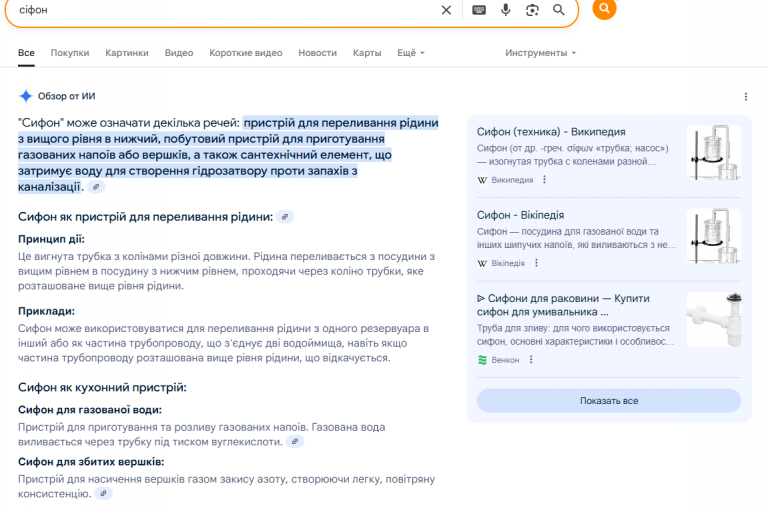Image resolution: width=768 pixels, height=512 pixels.
Task: Go to the "Видео" tab
Action: [x=179, y=53]
